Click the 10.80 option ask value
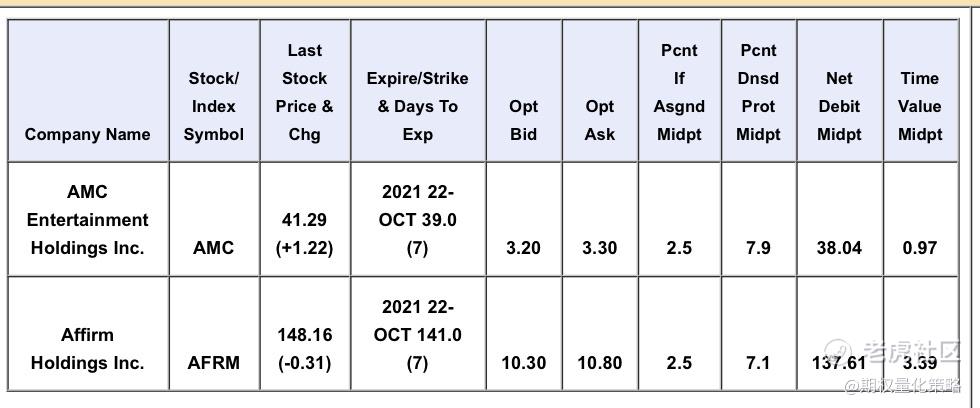This screenshot has height=408, width=980. coord(600,363)
